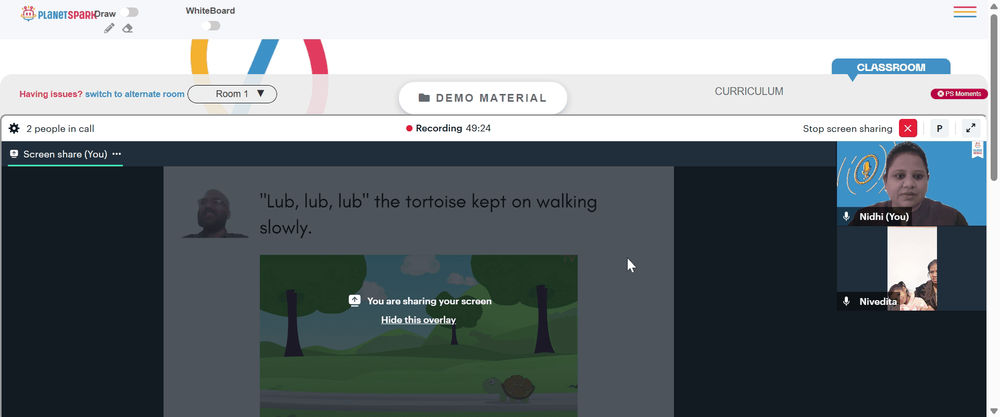Viewport: 1000px width, 417px height.
Task: Click the Recording 49:24 indicator
Action: tap(448, 128)
